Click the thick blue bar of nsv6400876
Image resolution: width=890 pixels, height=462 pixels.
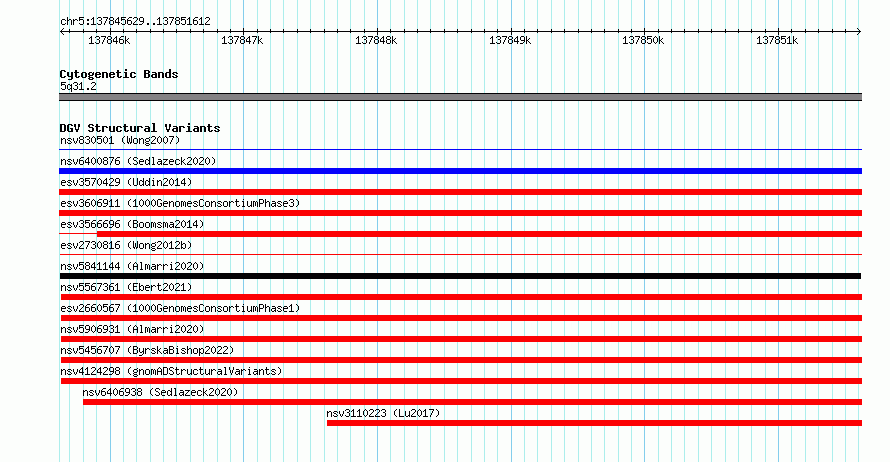click(460, 171)
